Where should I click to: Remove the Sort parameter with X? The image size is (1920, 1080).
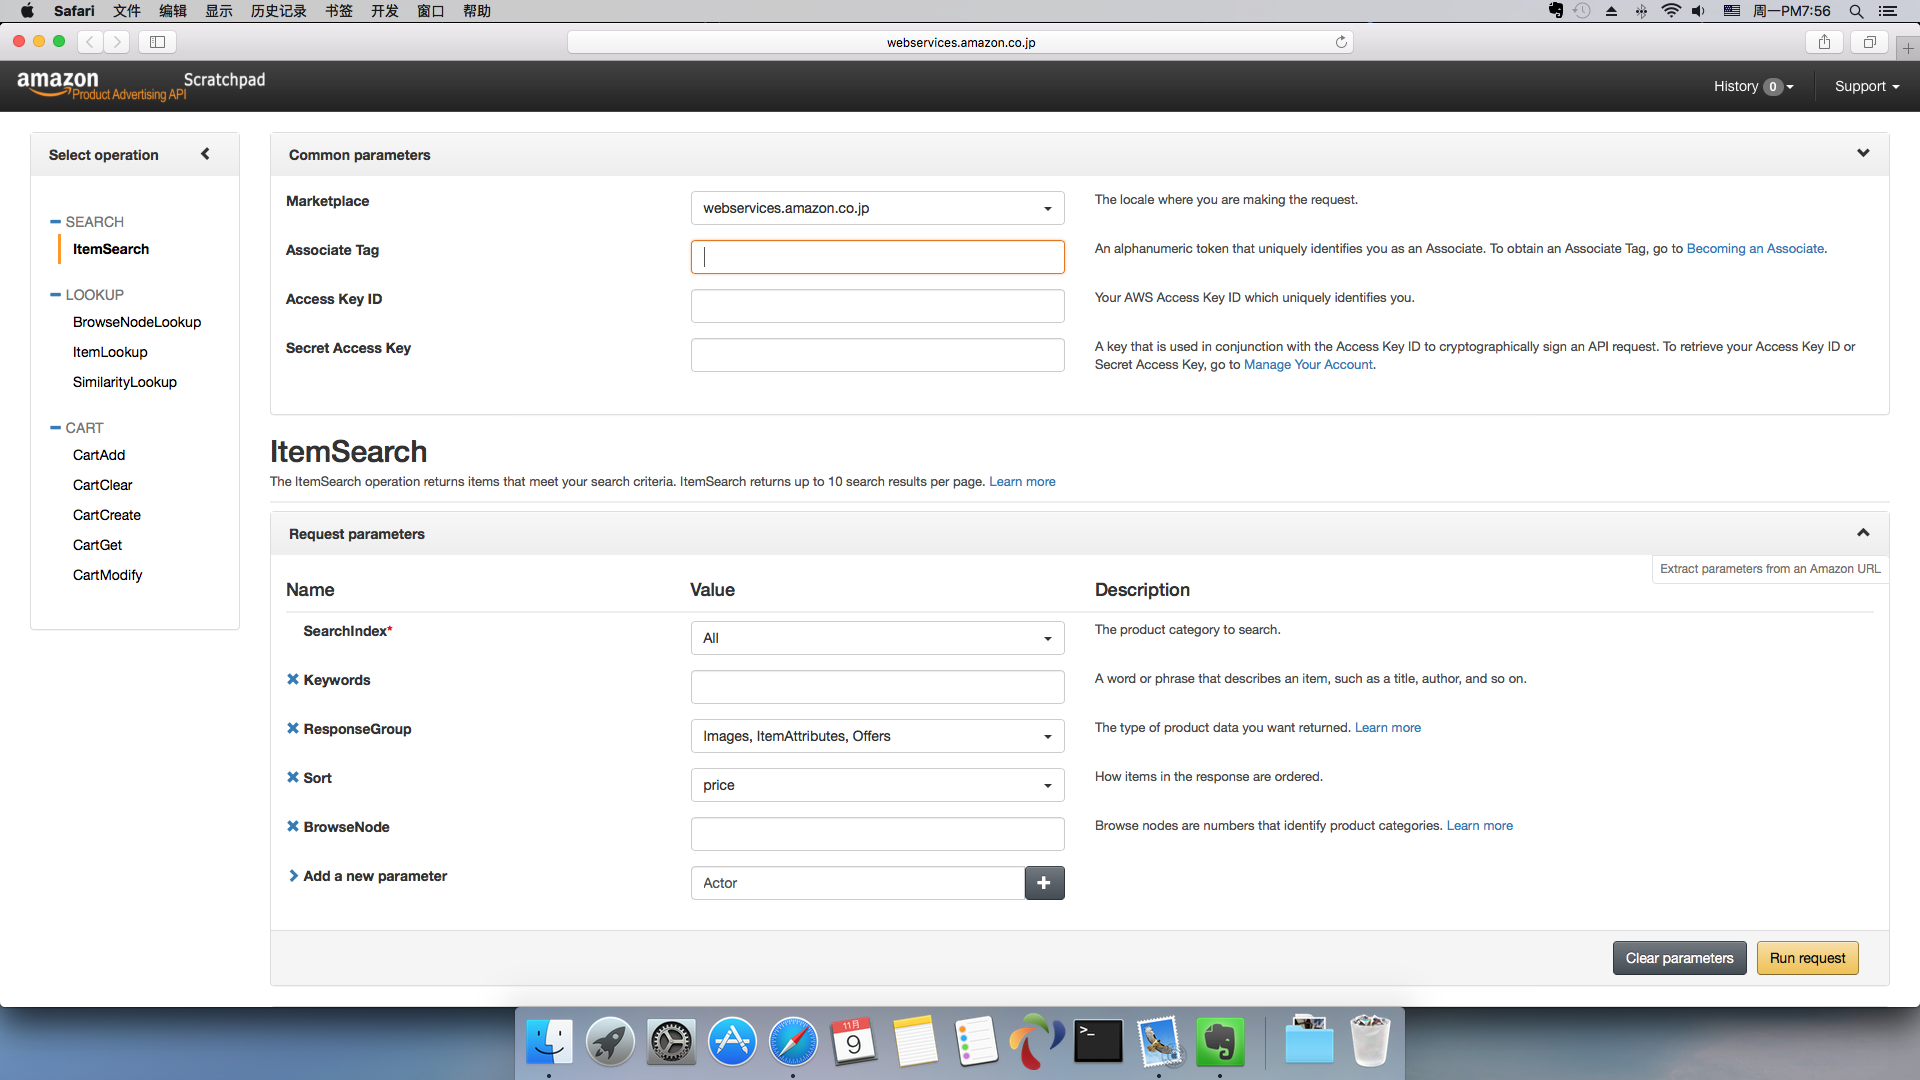[x=293, y=777]
